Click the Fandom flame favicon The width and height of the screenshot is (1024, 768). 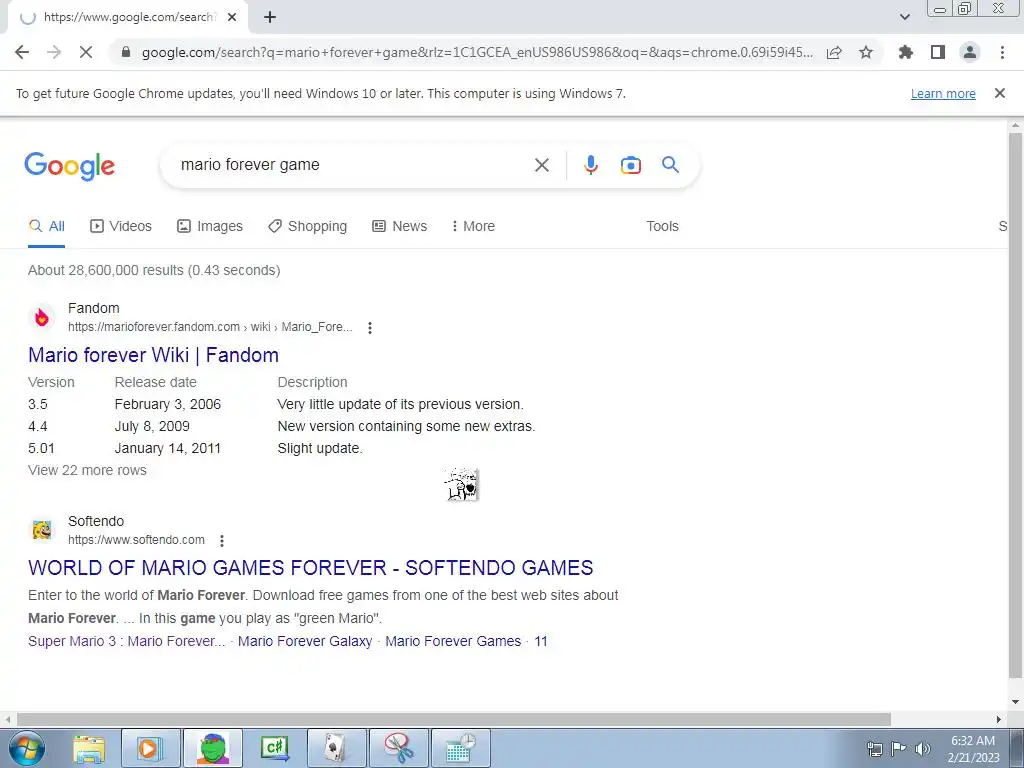[42, 318]
